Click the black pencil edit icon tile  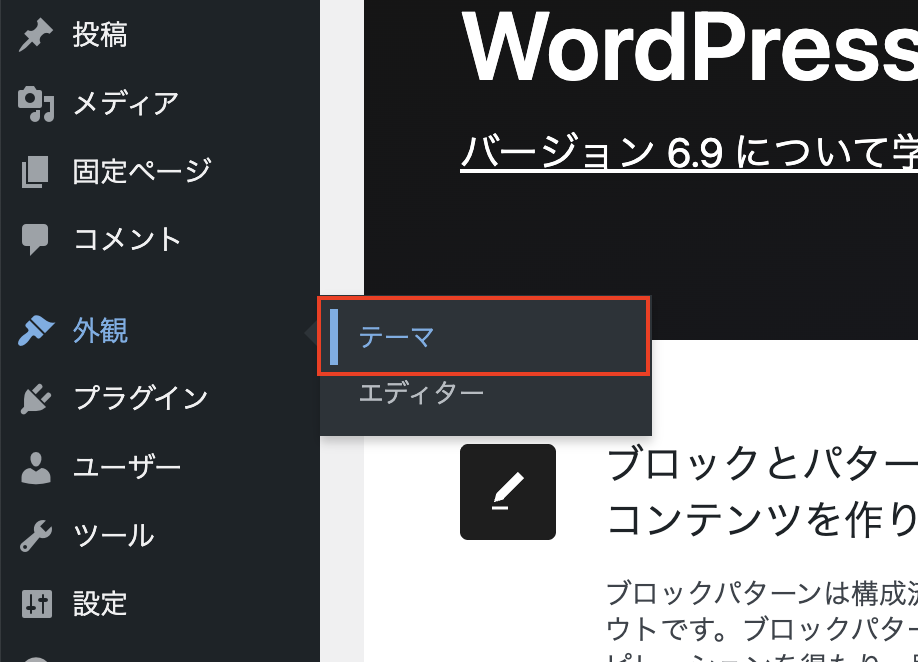[x=507, y=492]
